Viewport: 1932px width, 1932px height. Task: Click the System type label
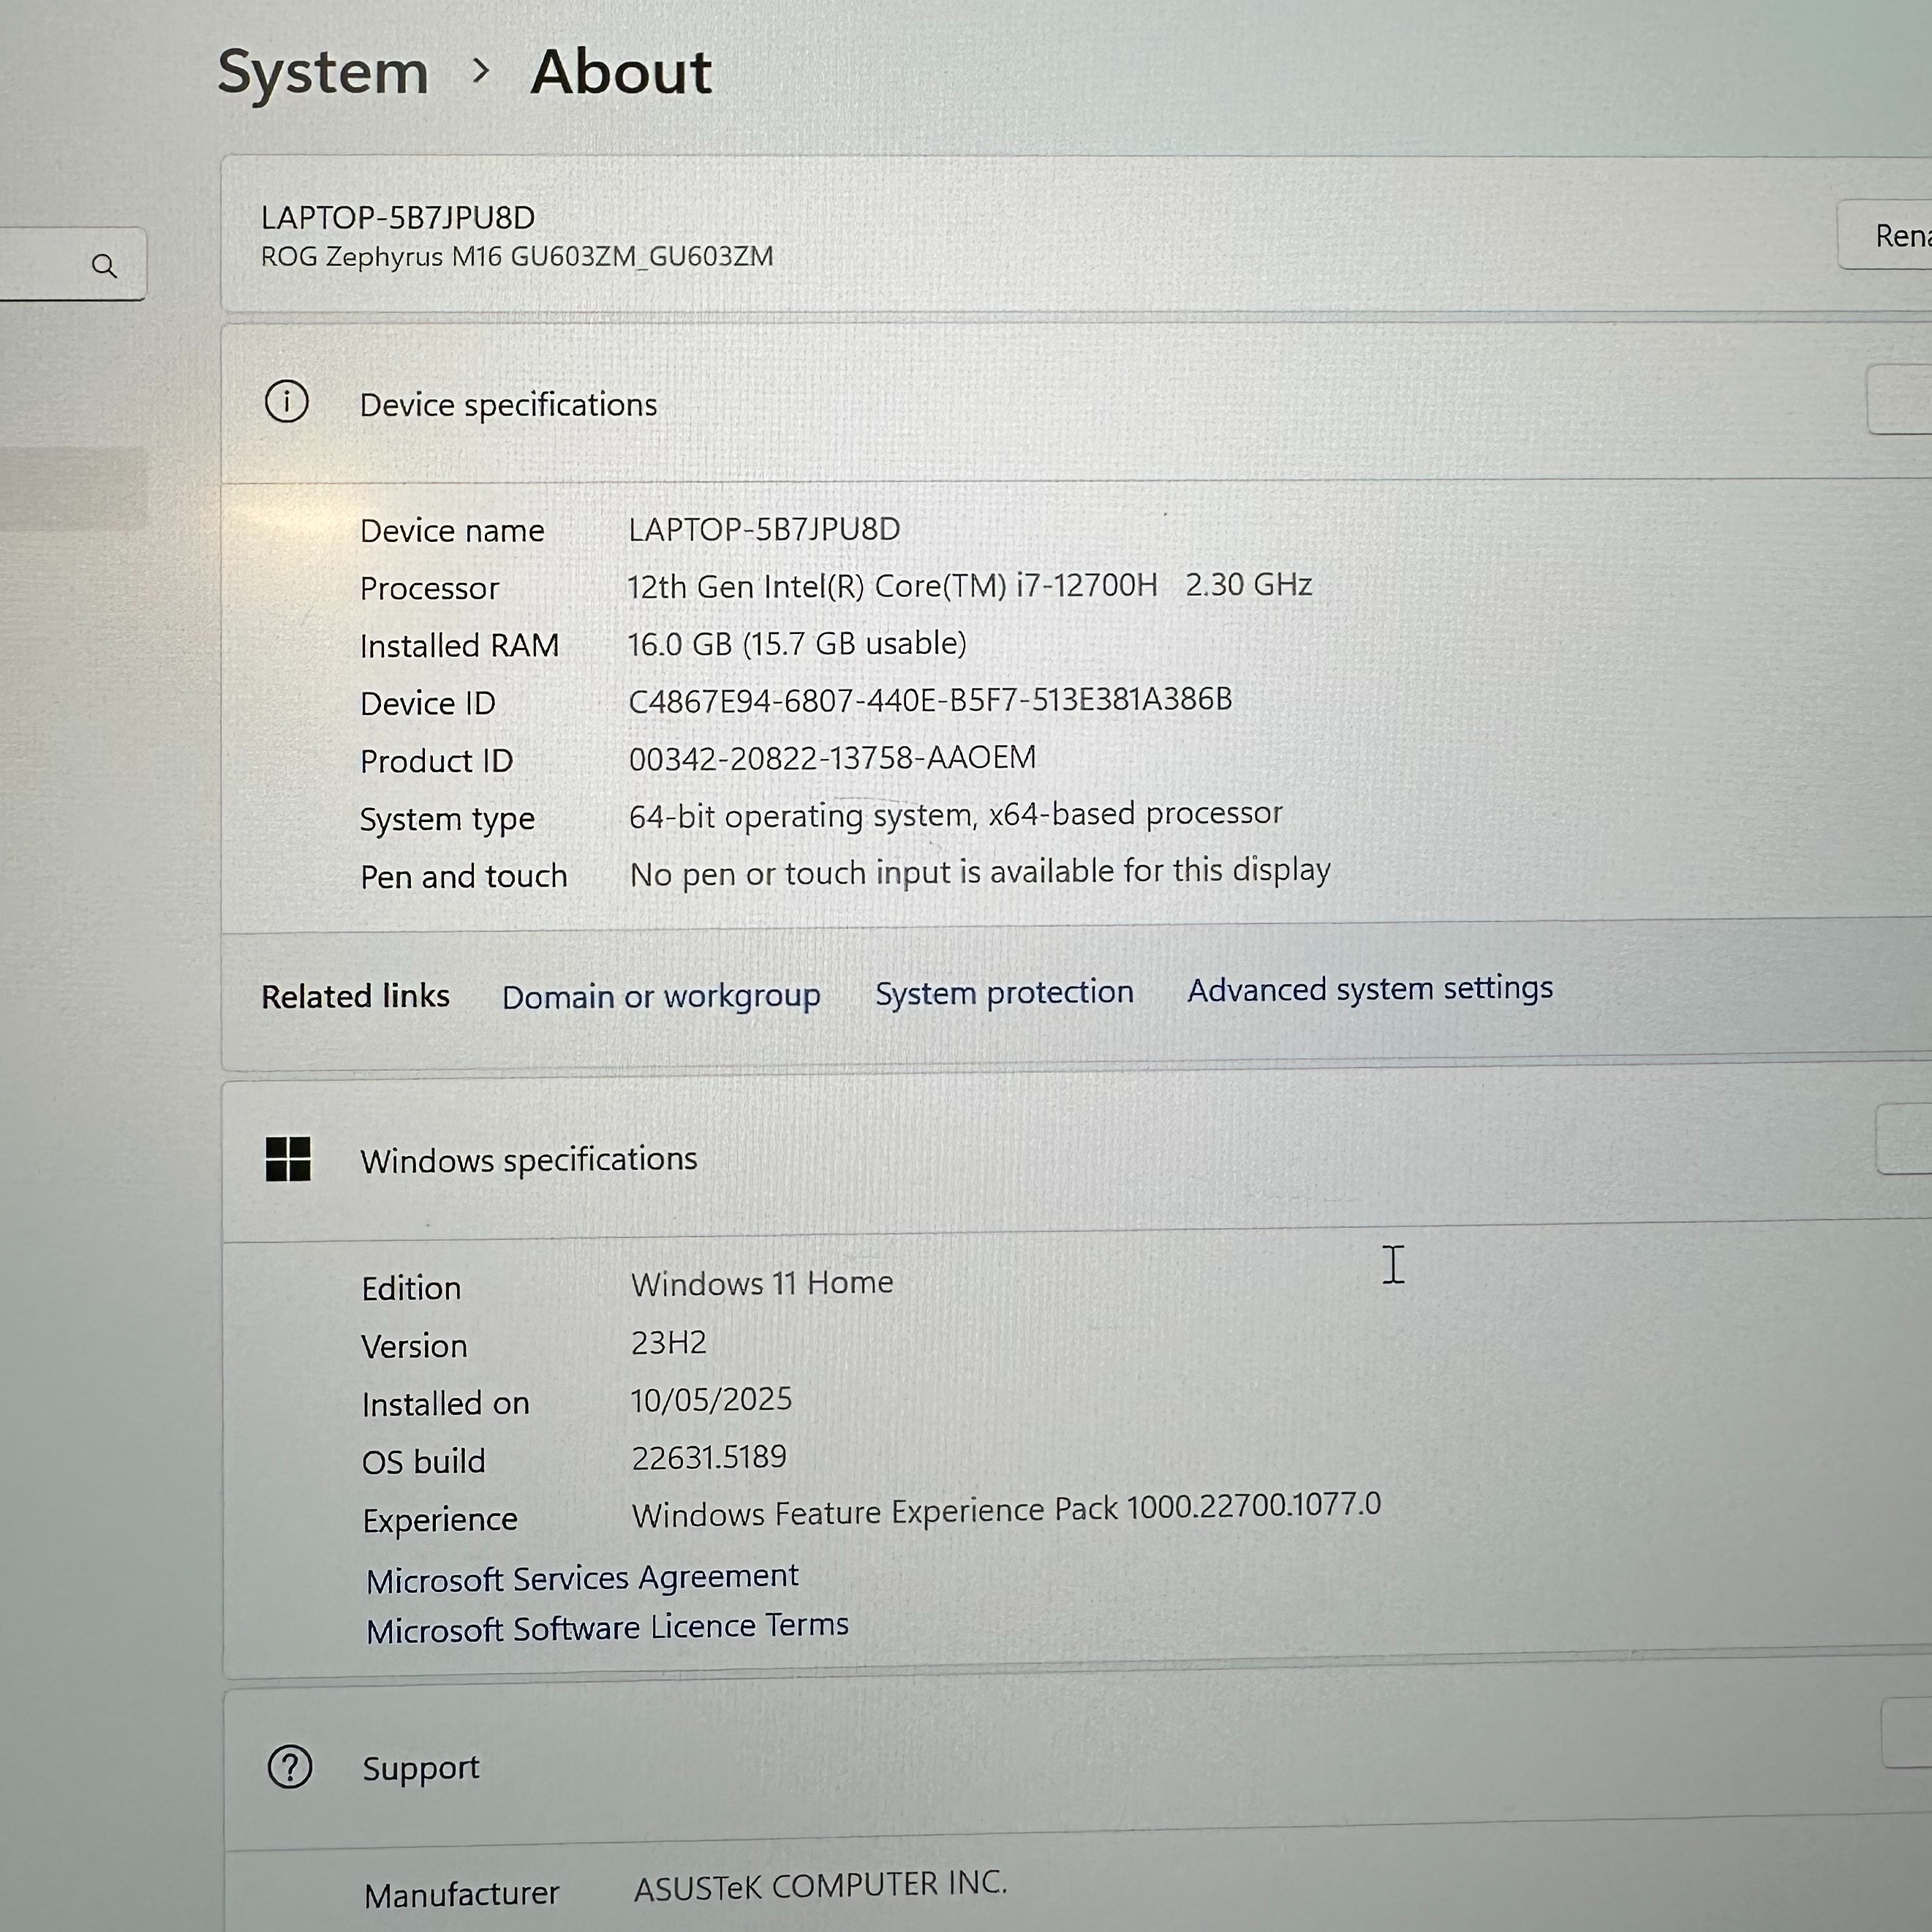click(x=447, y=820)
